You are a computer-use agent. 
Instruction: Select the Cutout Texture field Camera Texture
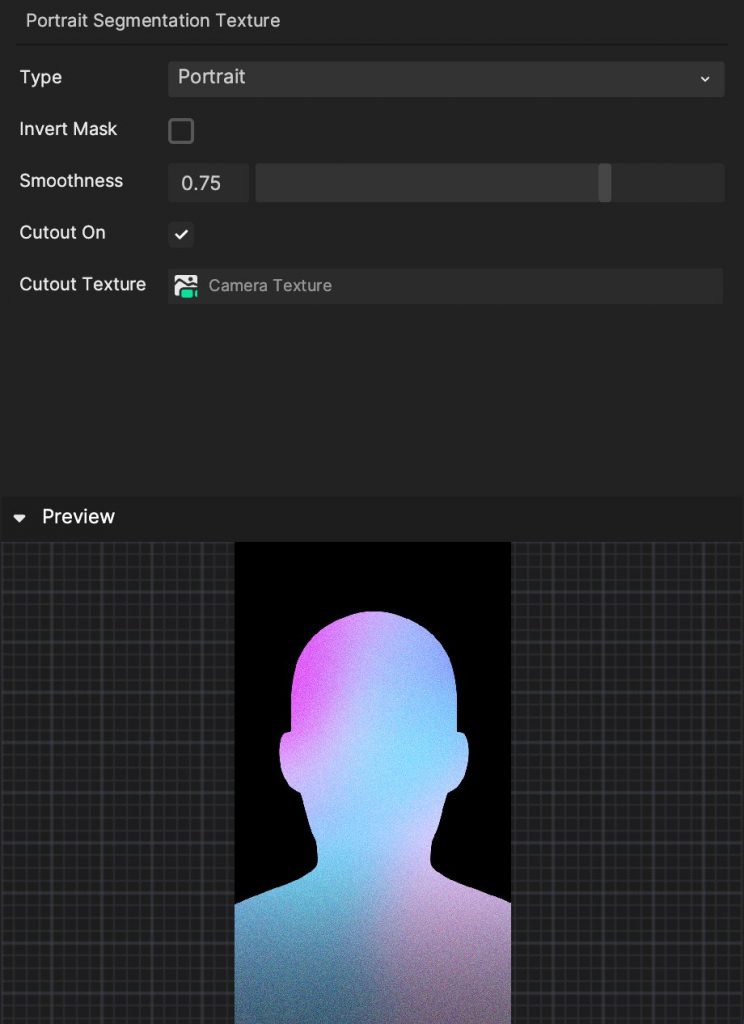[x=445, y=285]
